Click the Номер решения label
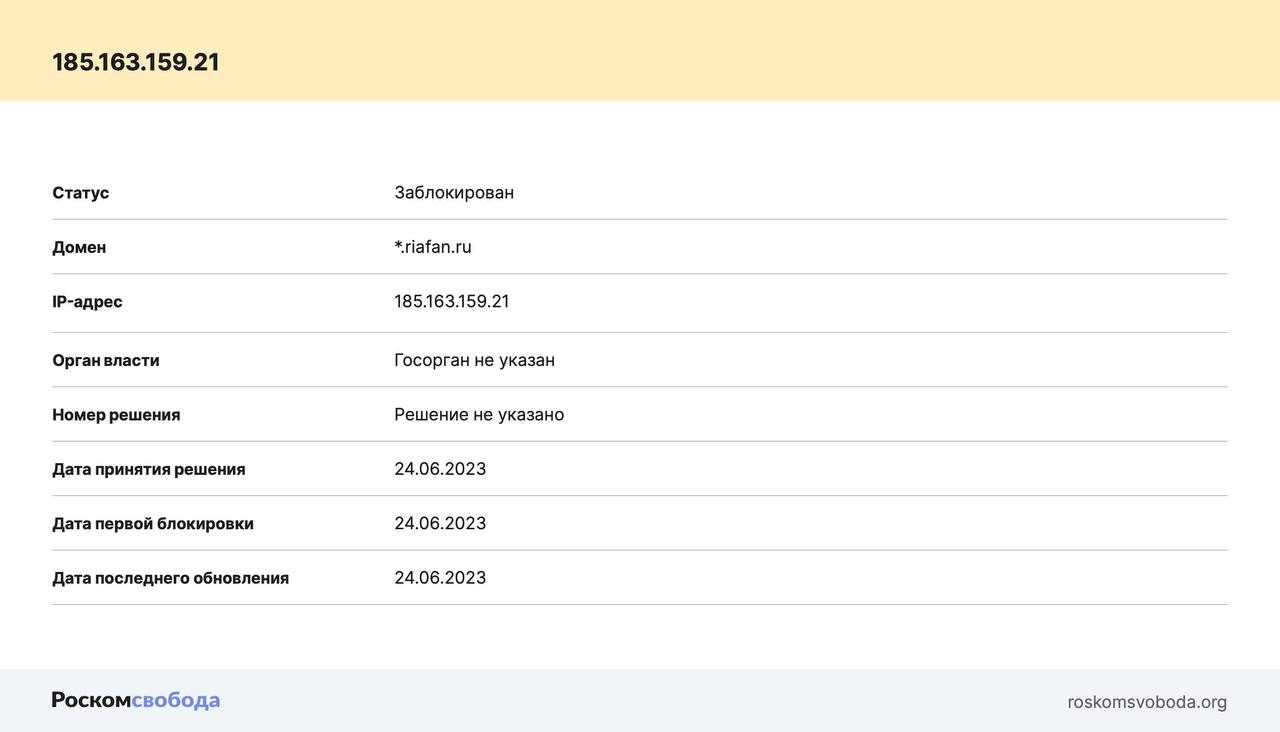 coord(116,415)
